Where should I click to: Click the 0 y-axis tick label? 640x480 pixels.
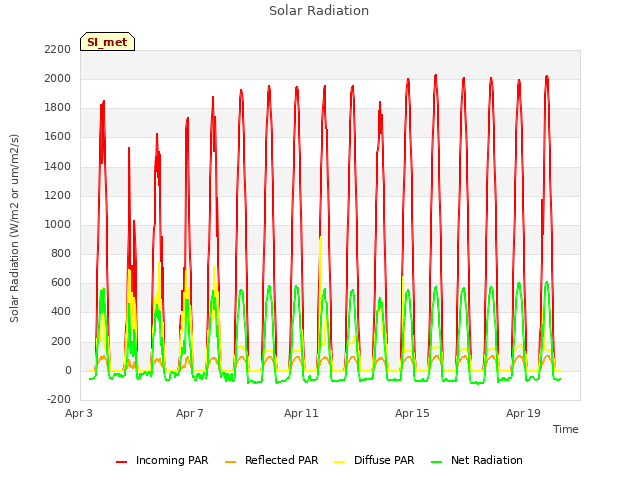(x=68, y=371)
